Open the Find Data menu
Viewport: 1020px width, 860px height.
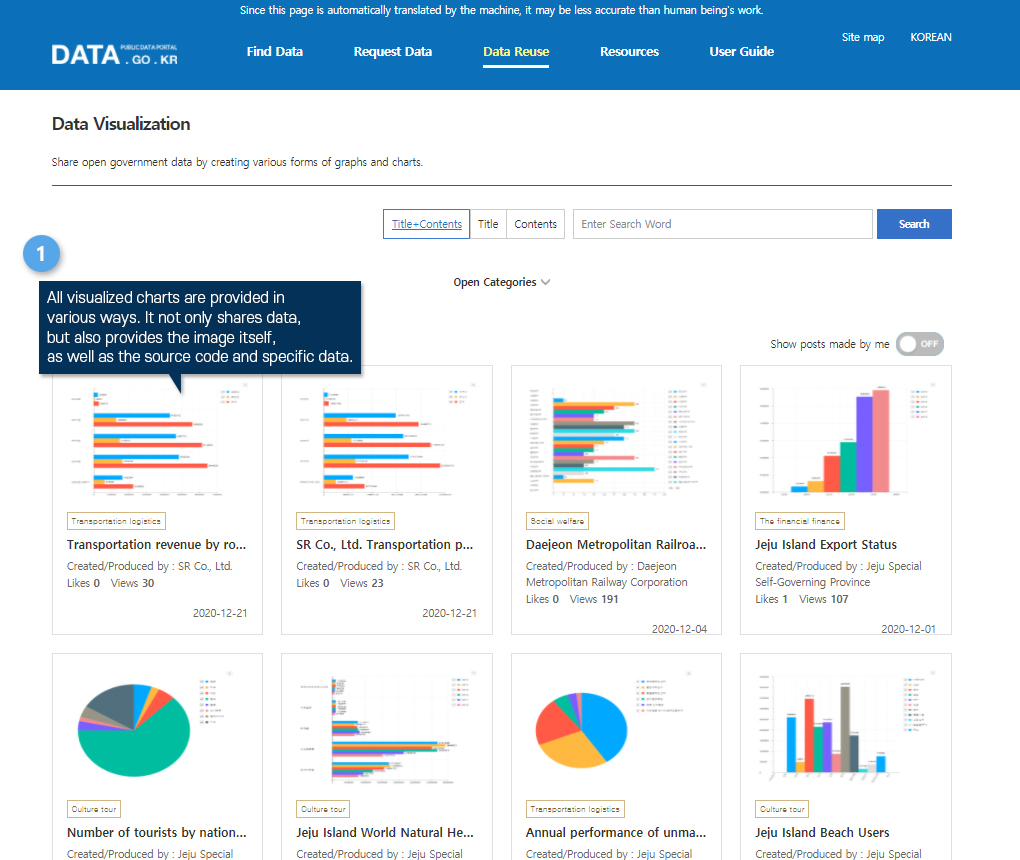274,52
